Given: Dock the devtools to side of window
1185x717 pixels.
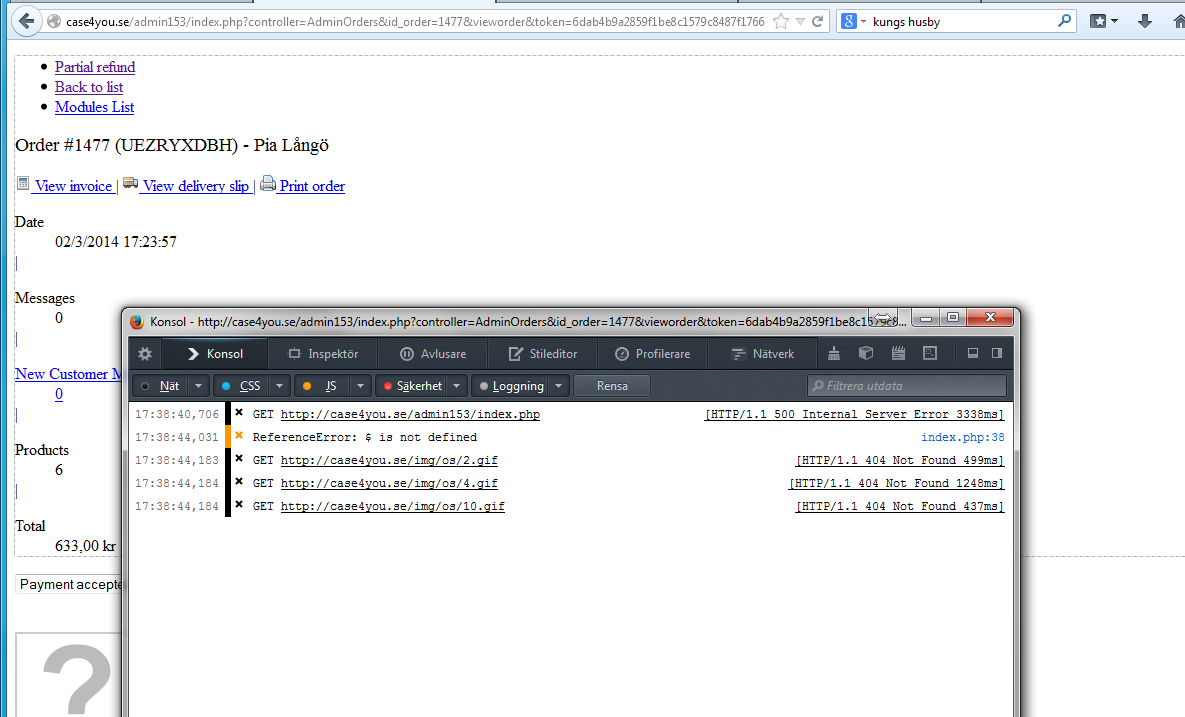Looking at the screenshot, I should pos(997,353).
